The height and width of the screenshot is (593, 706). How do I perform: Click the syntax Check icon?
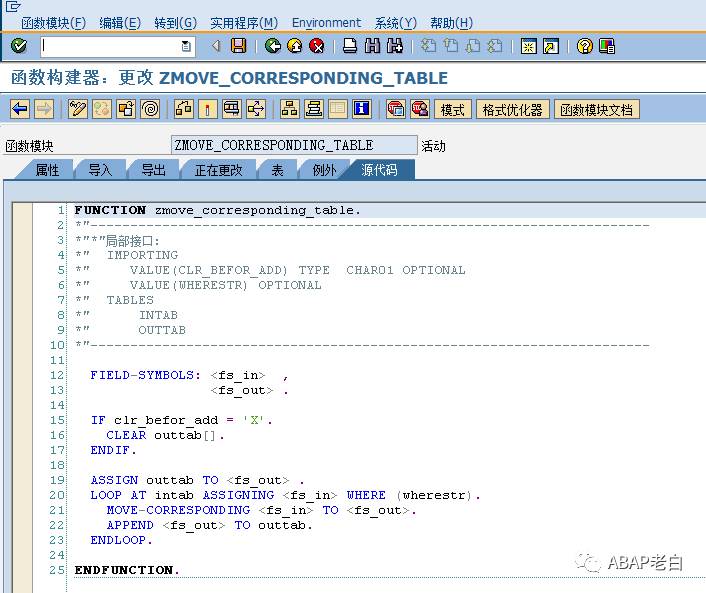pos(184,109)
